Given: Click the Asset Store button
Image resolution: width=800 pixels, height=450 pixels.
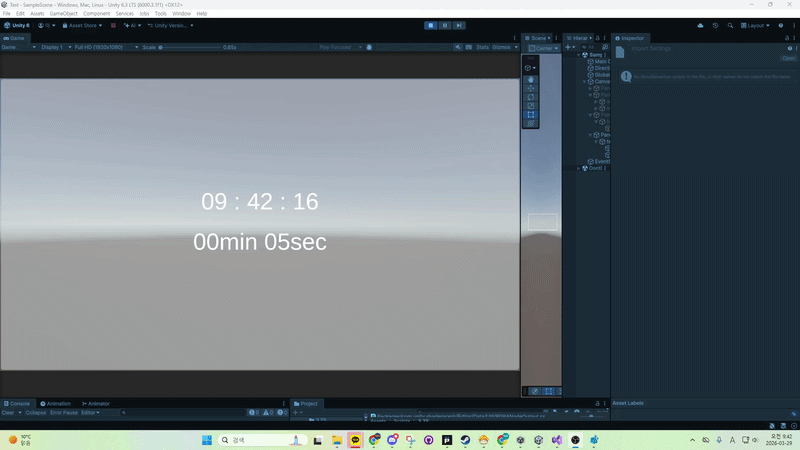Looking at the screenshot, I should 82,26.
